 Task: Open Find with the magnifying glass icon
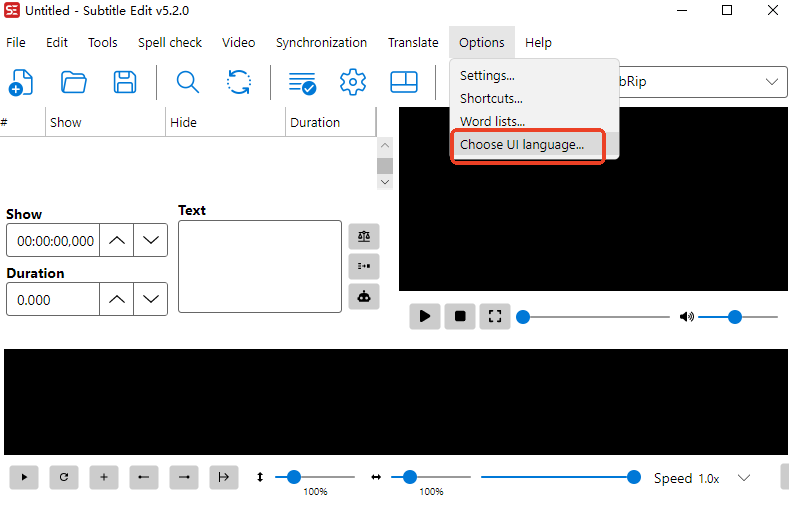pos(188,82)
